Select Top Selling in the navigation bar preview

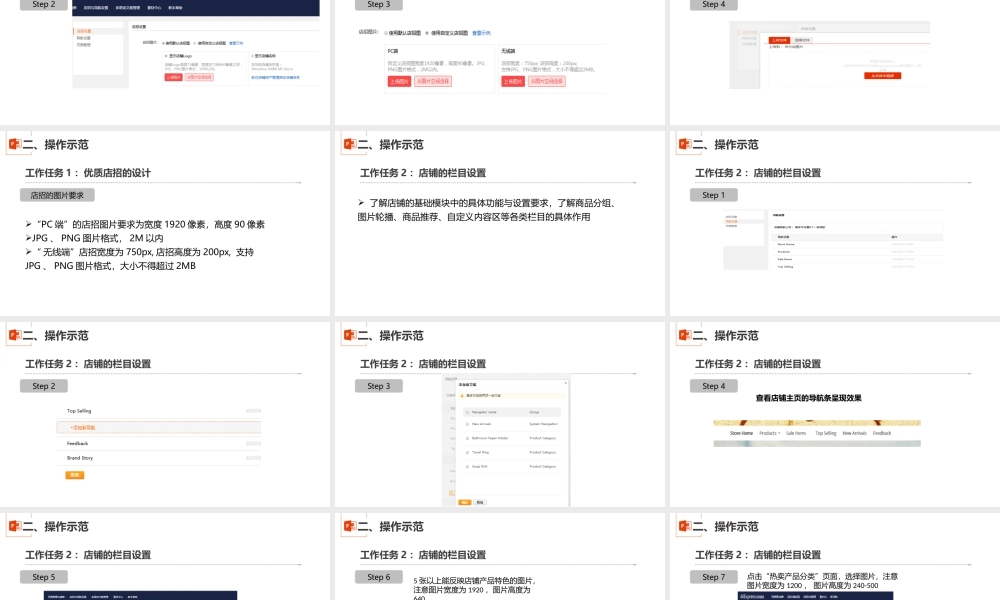pyautogui.click(x=825, y=433)
